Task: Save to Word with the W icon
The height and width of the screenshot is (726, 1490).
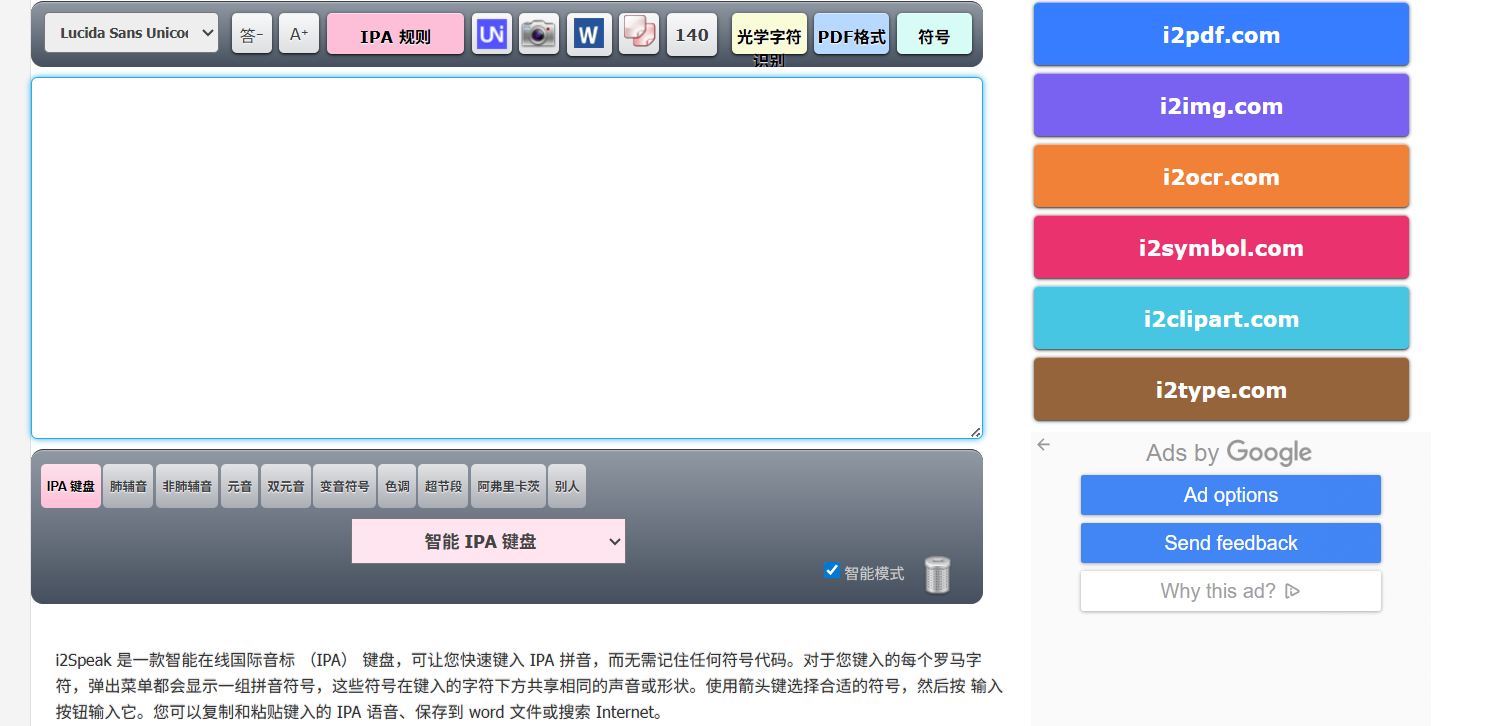Action: tap(589, 35)
